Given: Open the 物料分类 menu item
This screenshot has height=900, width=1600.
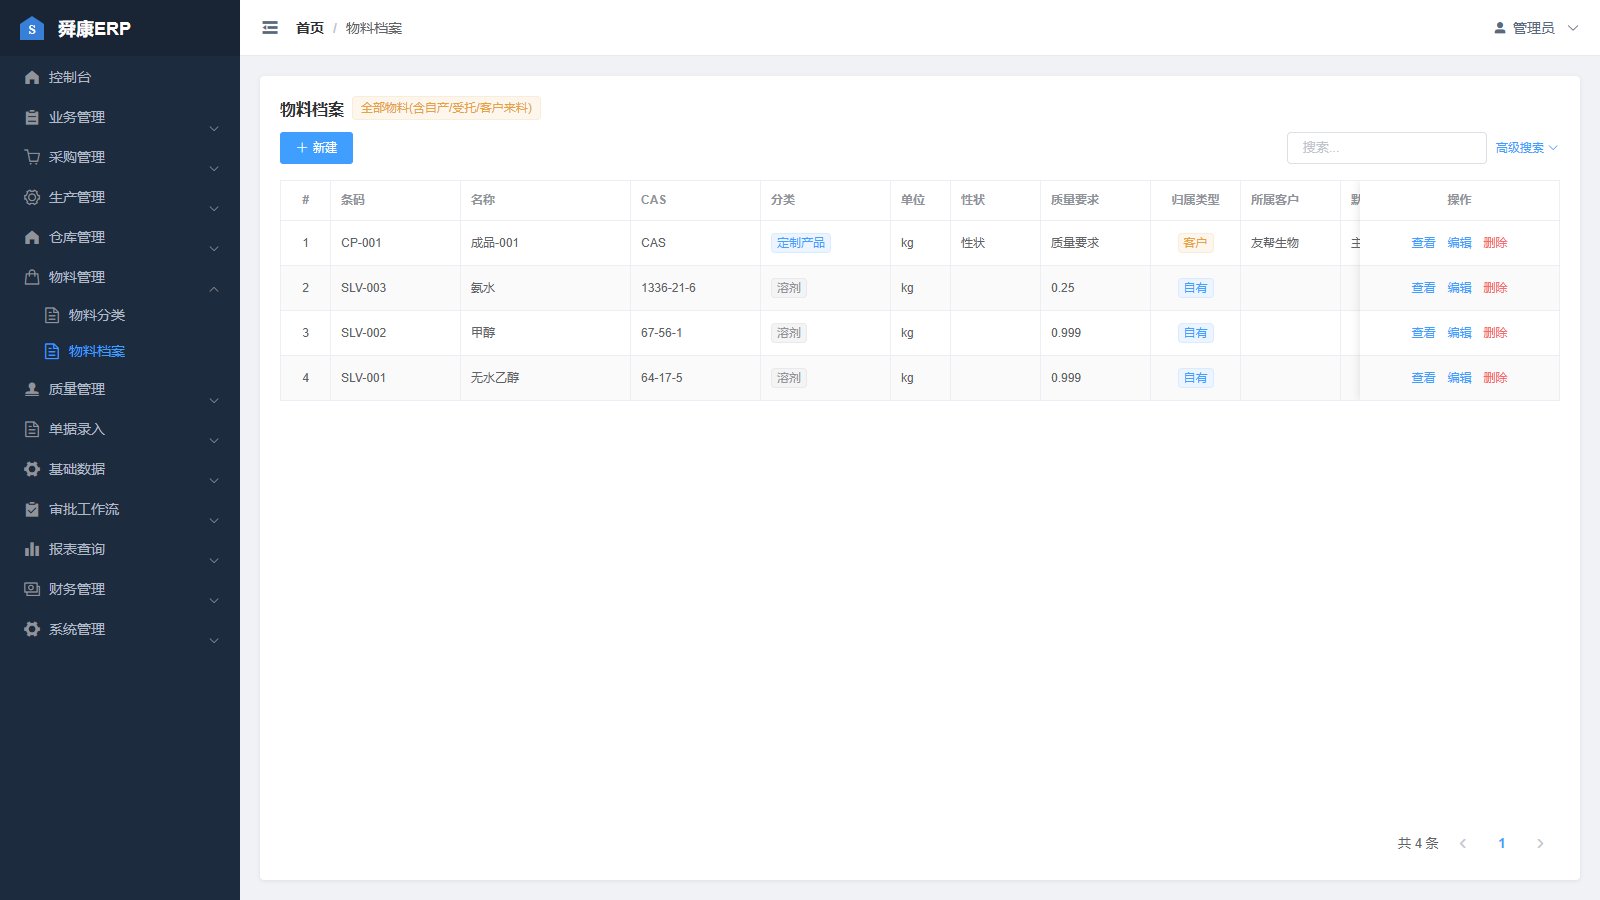Looking at the screenshot, I should [x=120, y=315].
